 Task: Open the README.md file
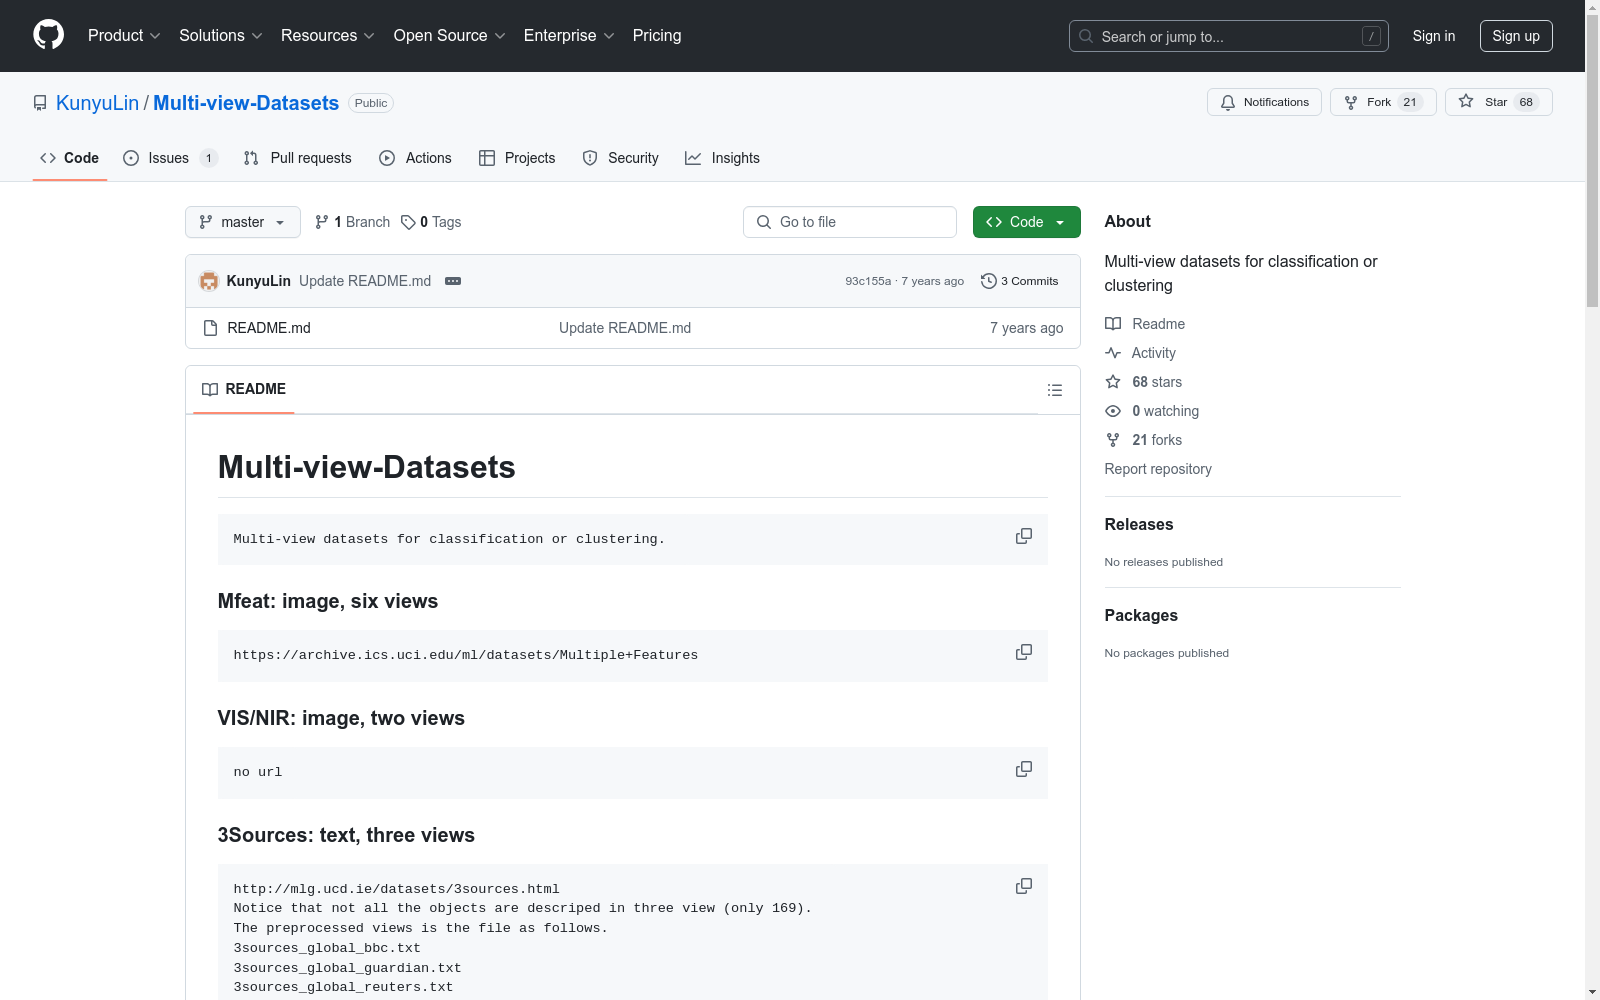[269, 328]
